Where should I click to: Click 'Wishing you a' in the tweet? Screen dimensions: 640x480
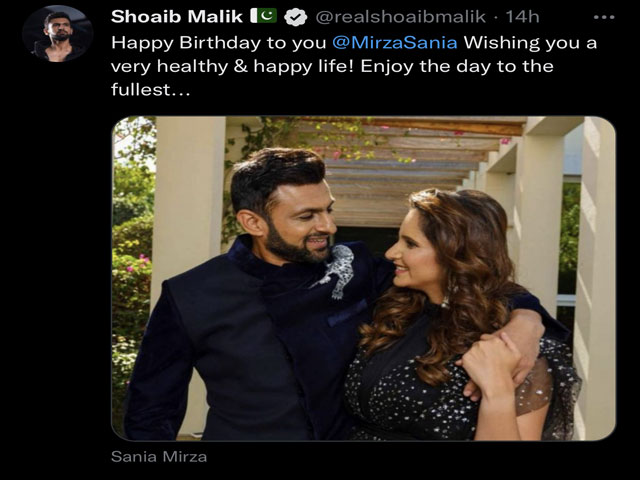[x=530, y=43]
